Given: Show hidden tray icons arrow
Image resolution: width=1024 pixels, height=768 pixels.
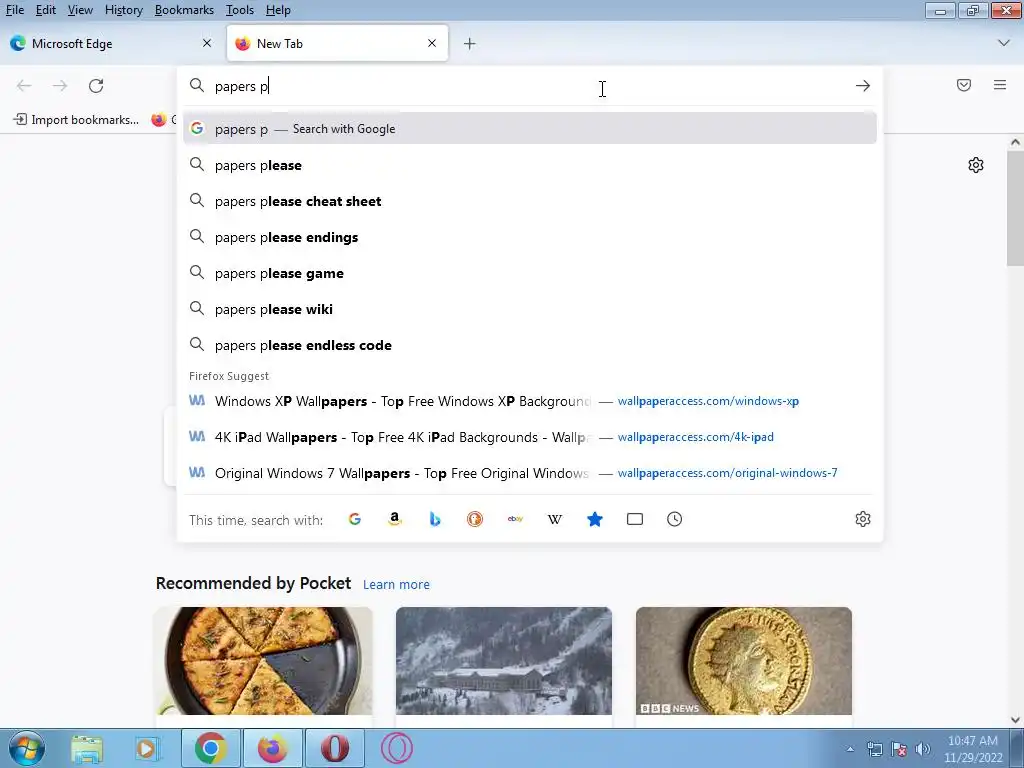Looking at the screenshot, I should 850,749.
